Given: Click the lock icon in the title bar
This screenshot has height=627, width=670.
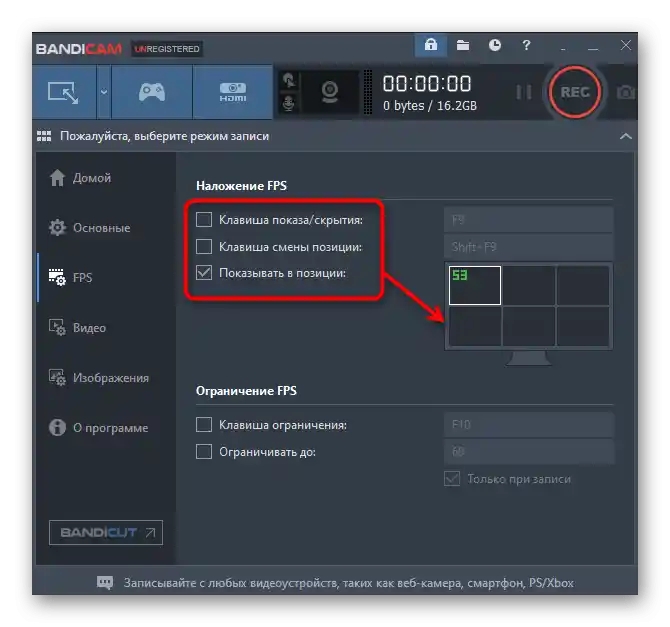Looking at the screenshot, I should coord(431,45).
